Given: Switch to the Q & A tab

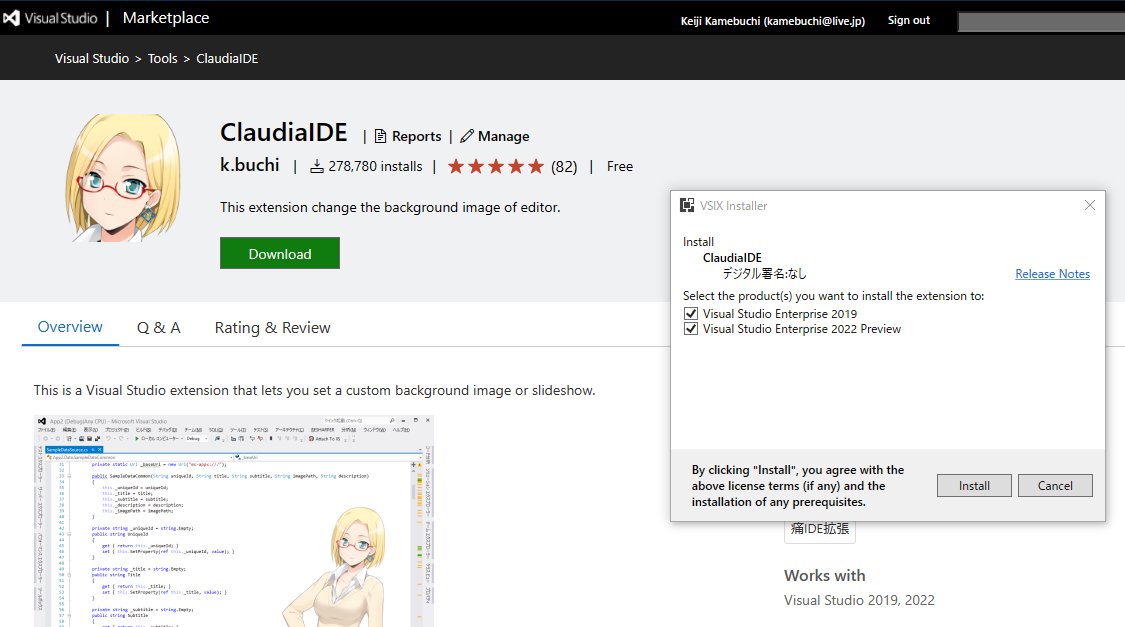Looking at the screenshot, I should click(159, 328).
